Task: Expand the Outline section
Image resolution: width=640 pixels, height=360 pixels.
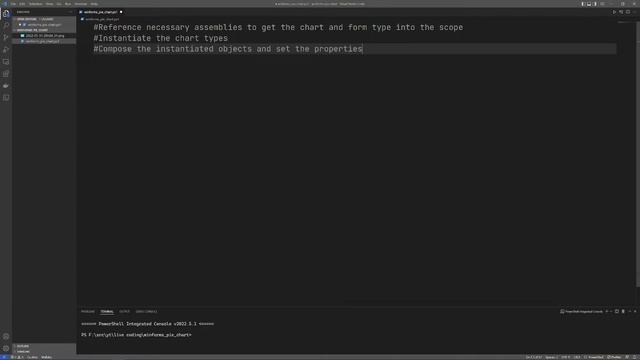Action: [44, 346]
